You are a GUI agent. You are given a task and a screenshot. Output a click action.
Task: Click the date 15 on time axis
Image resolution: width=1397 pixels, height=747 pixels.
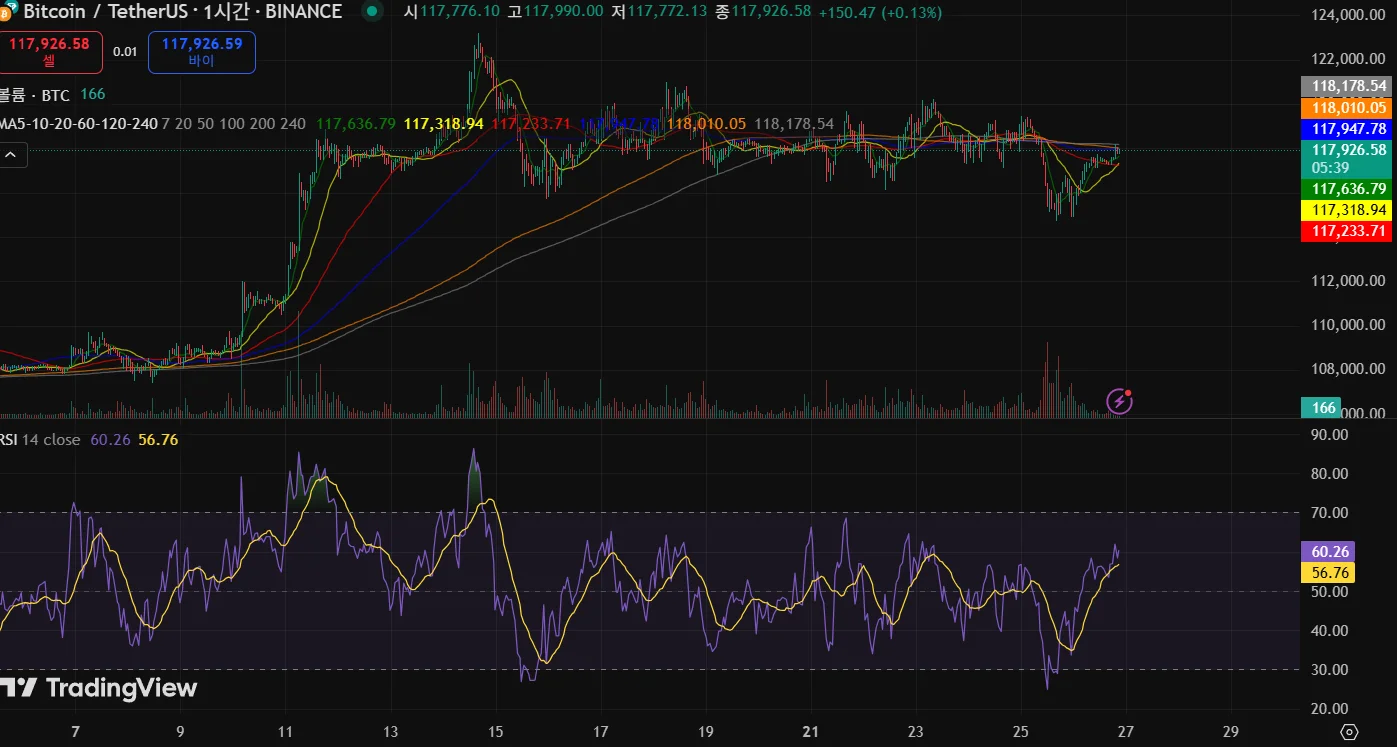(x=496, y=732)
